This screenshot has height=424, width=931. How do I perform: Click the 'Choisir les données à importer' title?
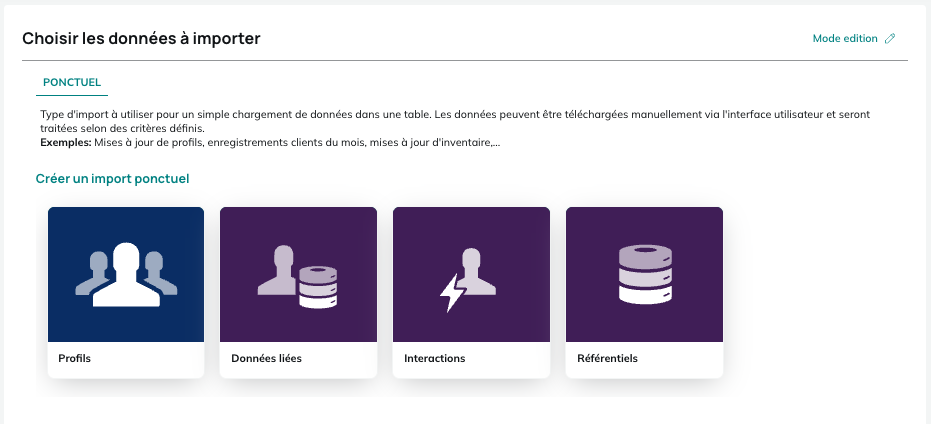click(x=141, y=39)
